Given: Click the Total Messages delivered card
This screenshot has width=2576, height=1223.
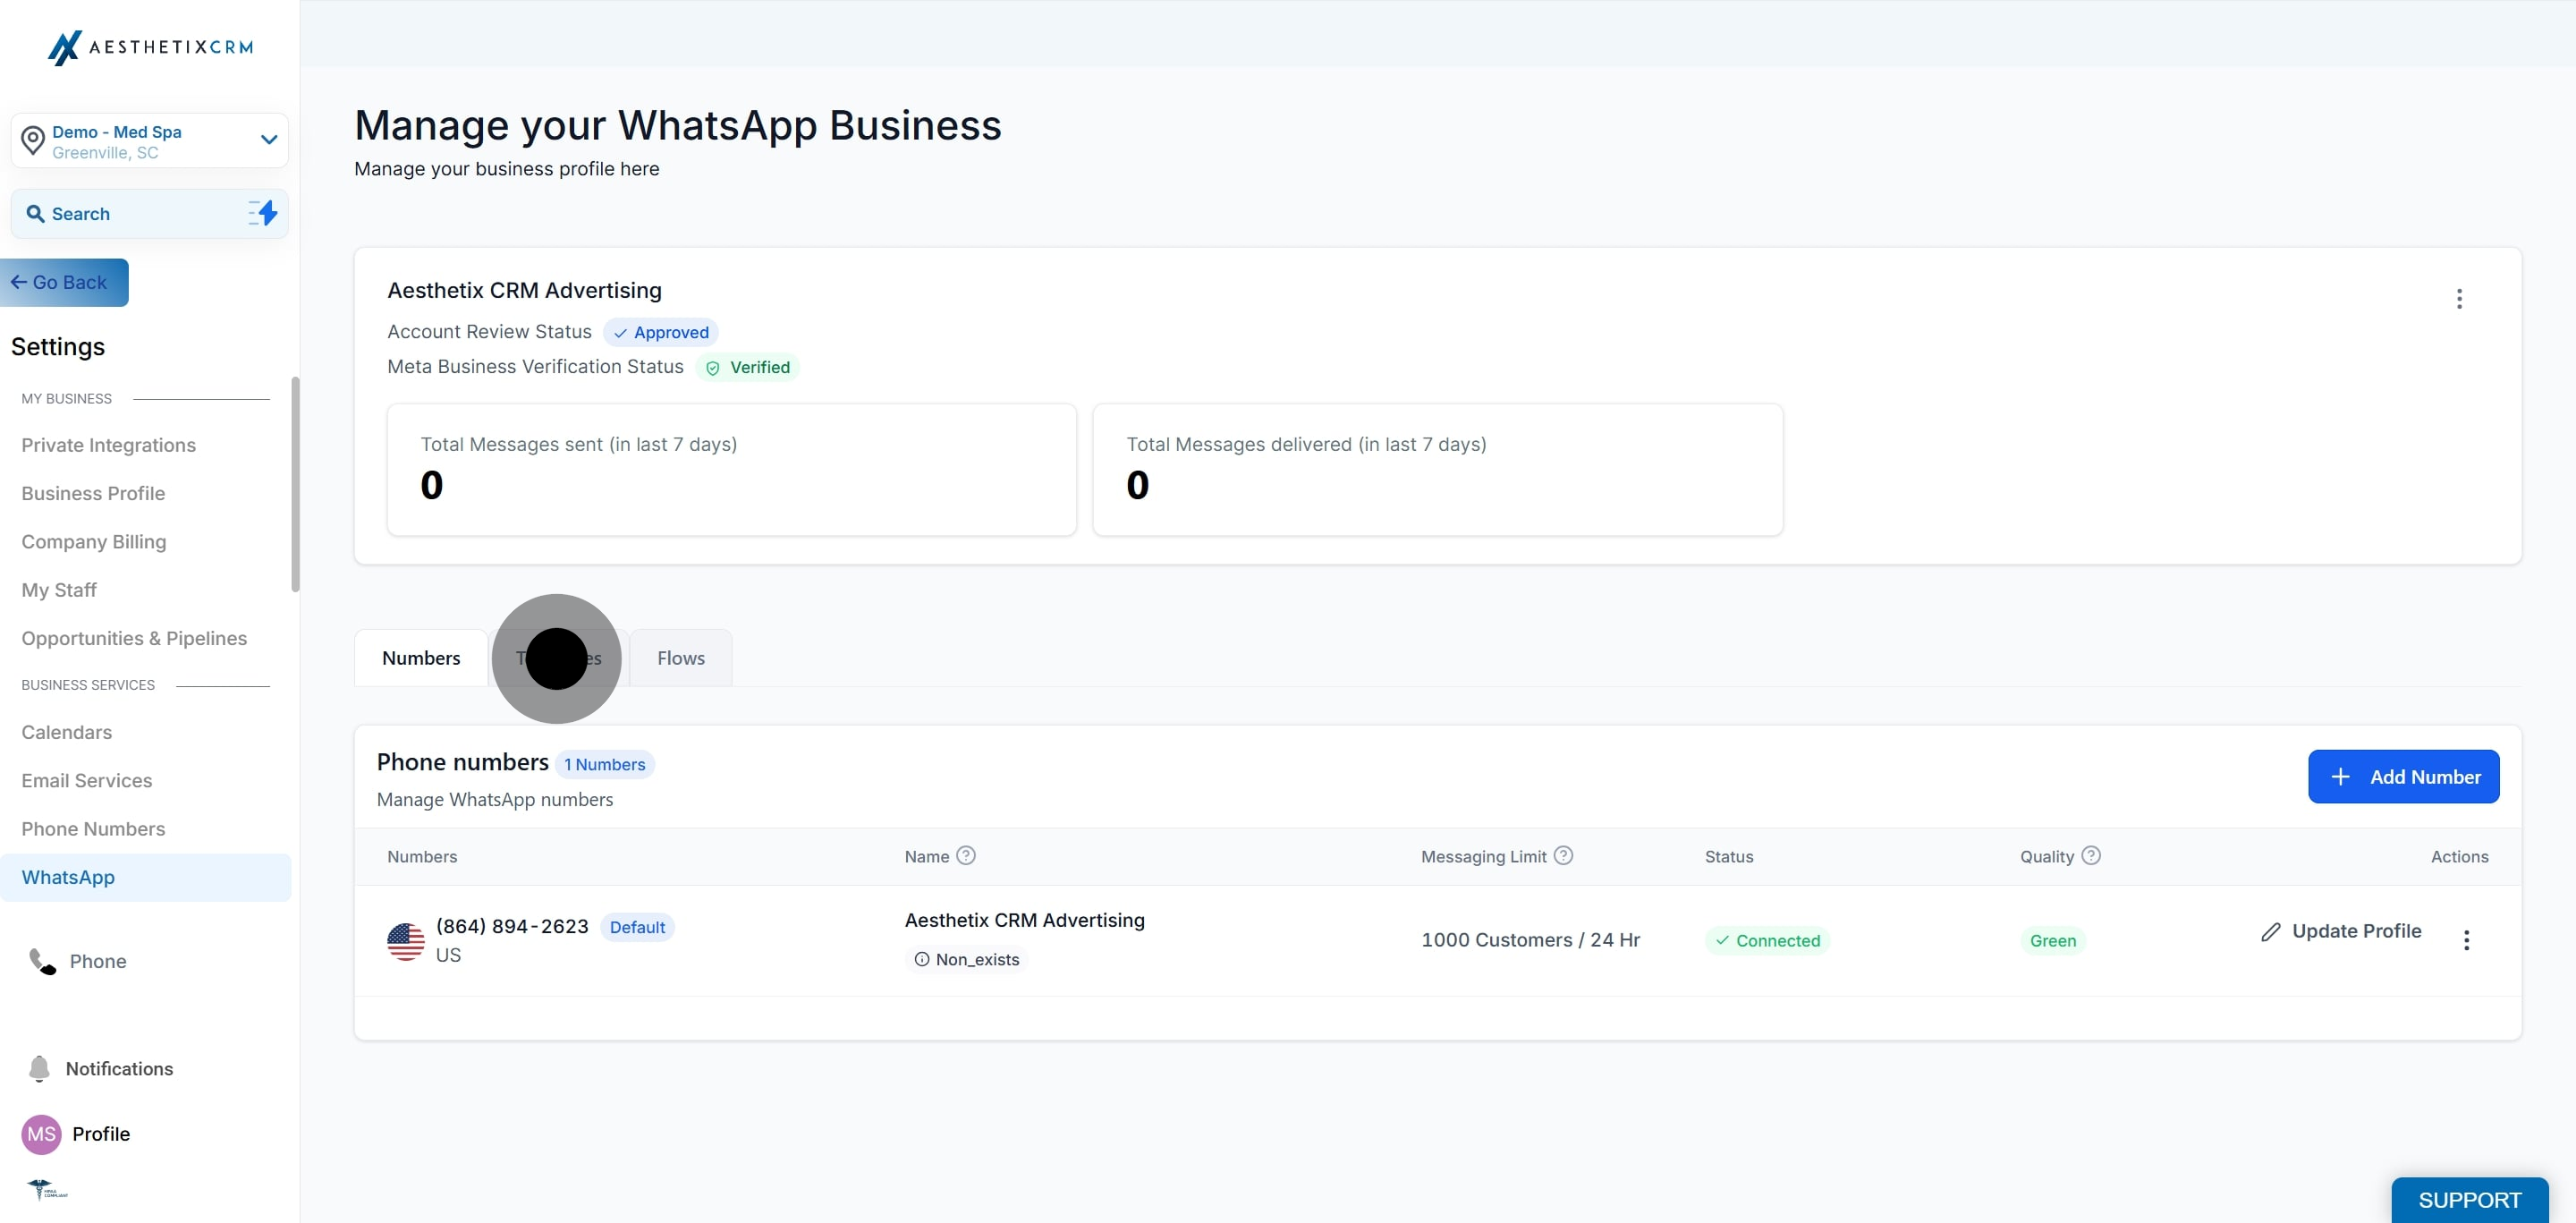Looking at the screenshot, I should point(1438,470).
